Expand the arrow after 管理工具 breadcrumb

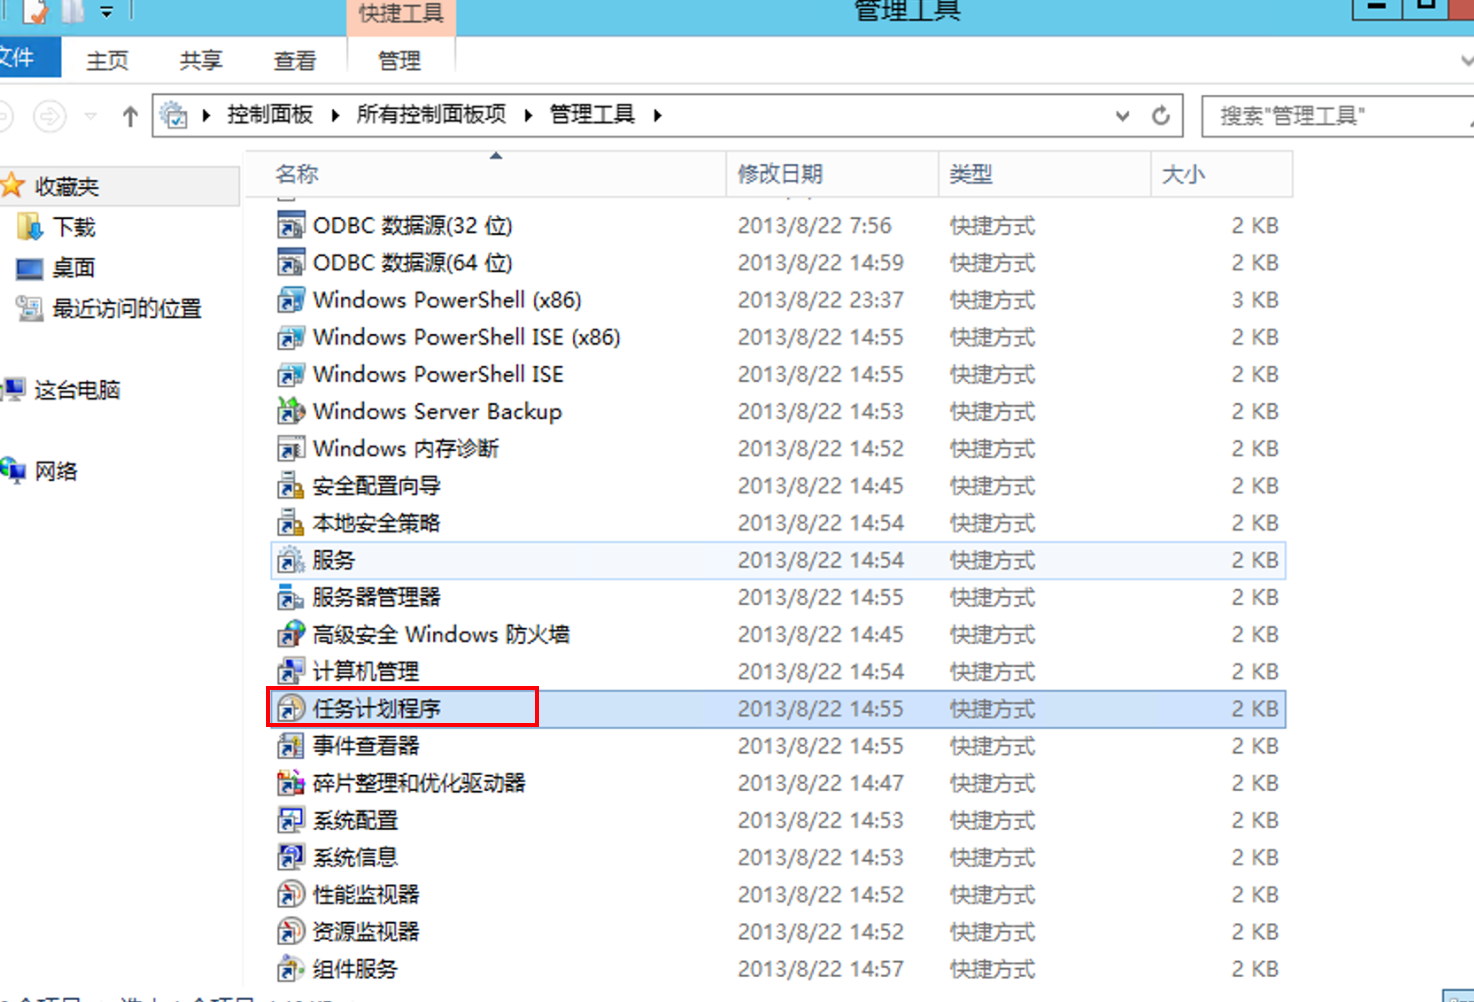click(657, 115)
